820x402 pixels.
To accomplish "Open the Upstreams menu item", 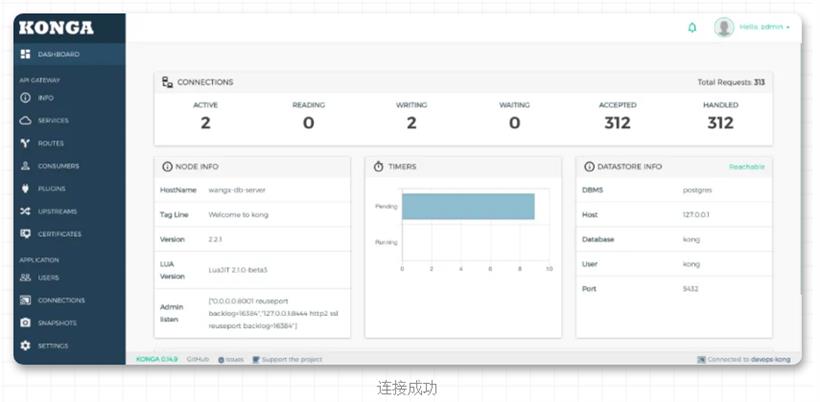I will 69,211.
